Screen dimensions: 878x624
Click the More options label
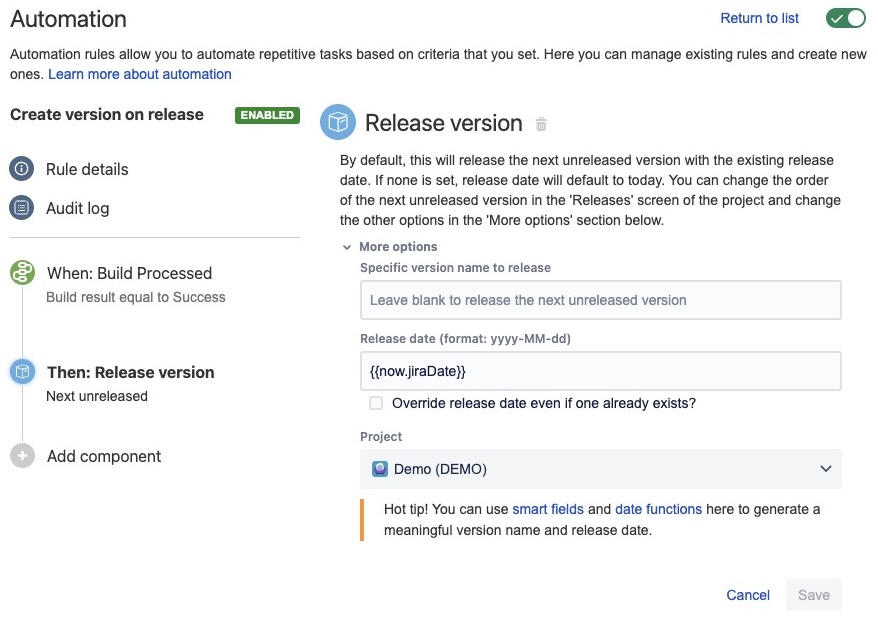pyautogui.click(x=398, y=247)
